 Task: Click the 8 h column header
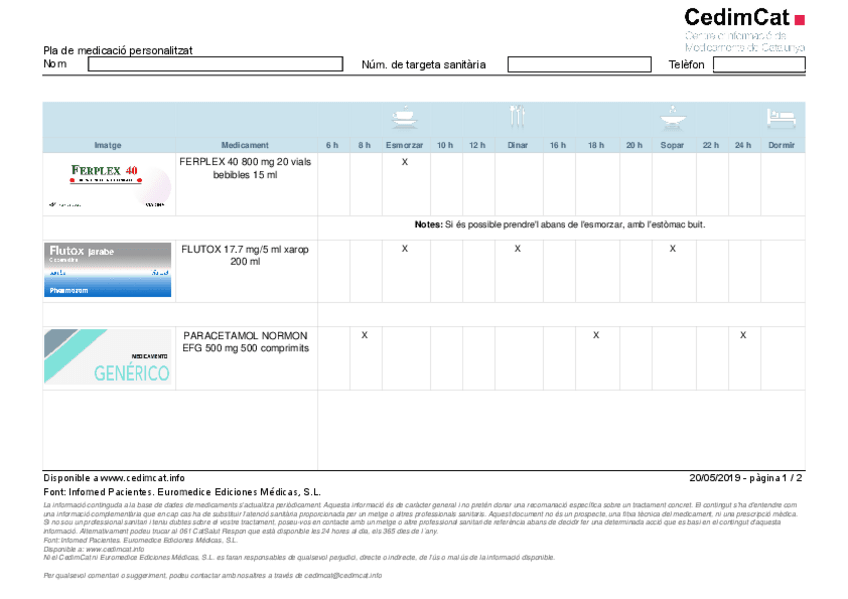click(365, 145)
